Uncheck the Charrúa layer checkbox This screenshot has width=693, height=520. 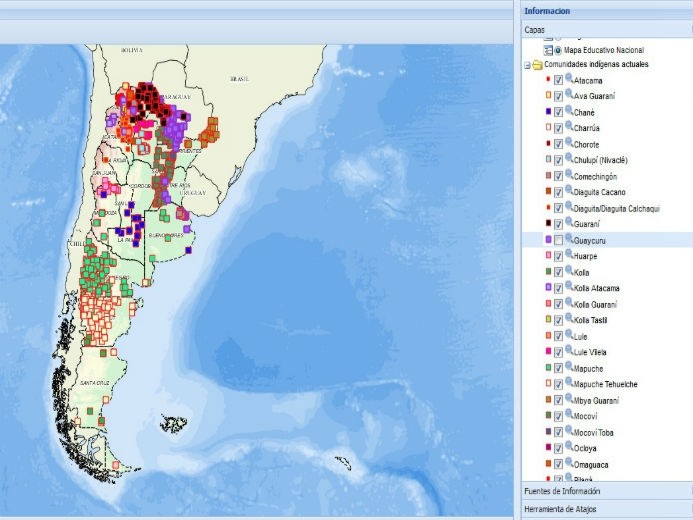[x=558, y=129]
